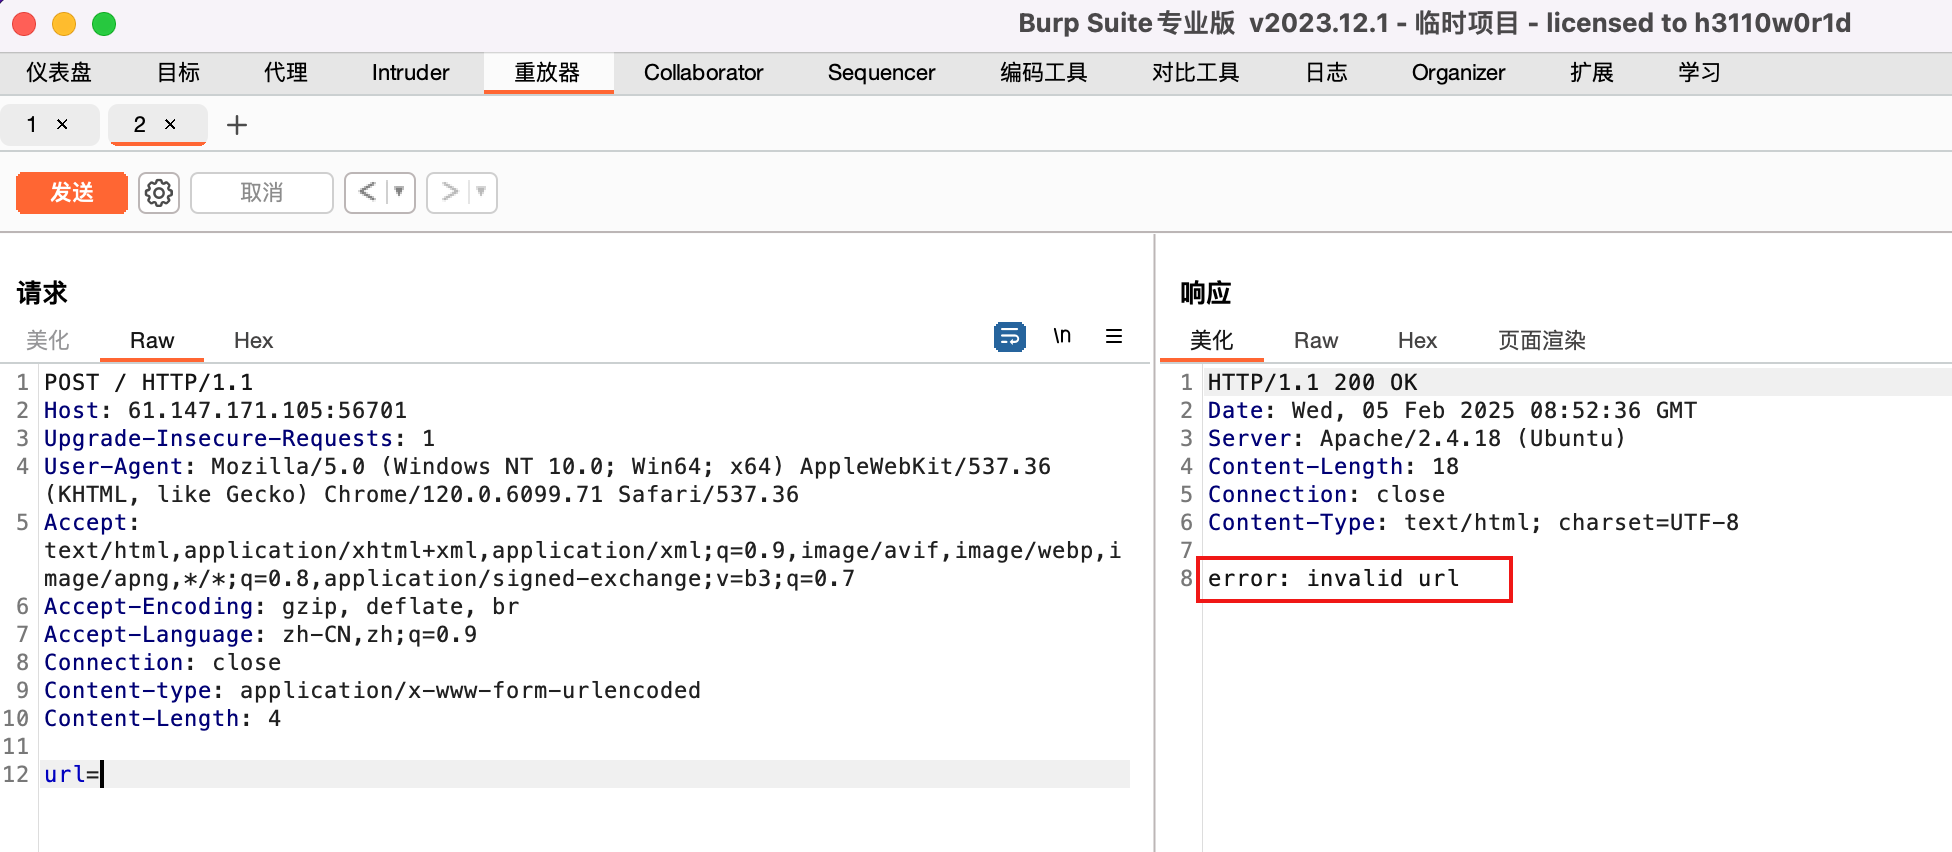Click the green macOS fullscreen button
The image size is (1952, 852).
pyautogui.click(x=104, y=24)
